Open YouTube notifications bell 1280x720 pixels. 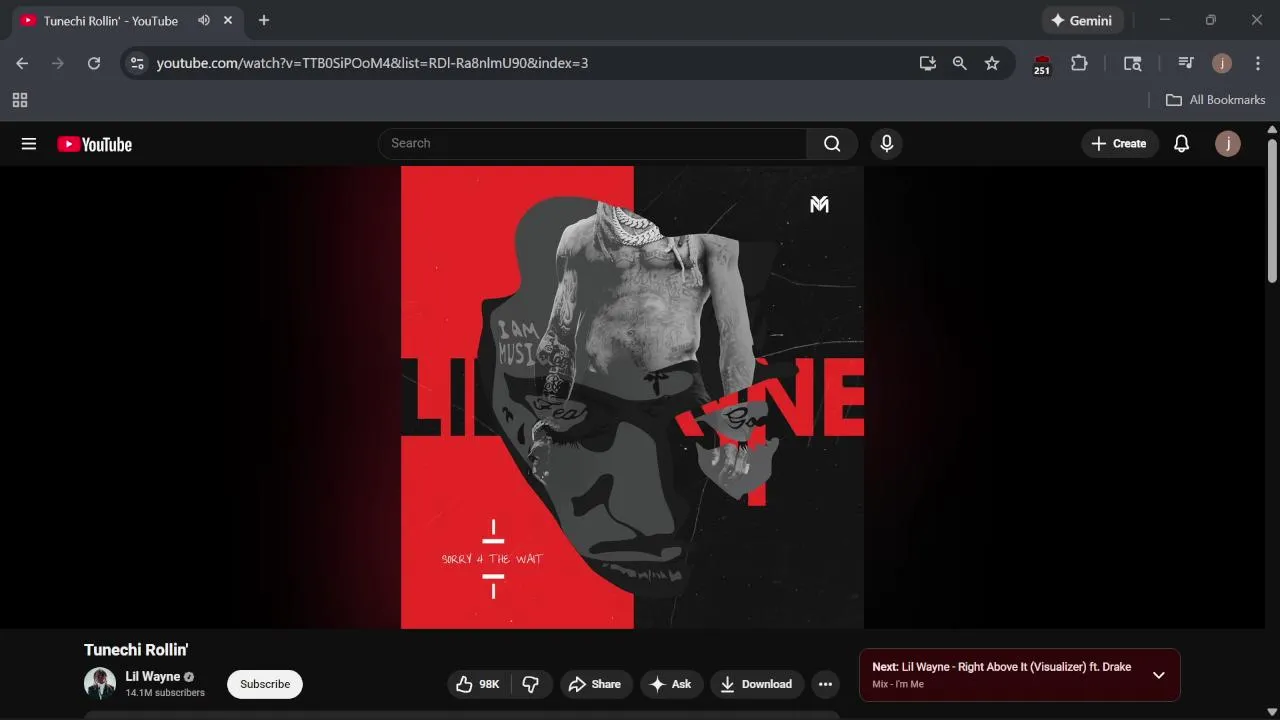(1181, 144)
